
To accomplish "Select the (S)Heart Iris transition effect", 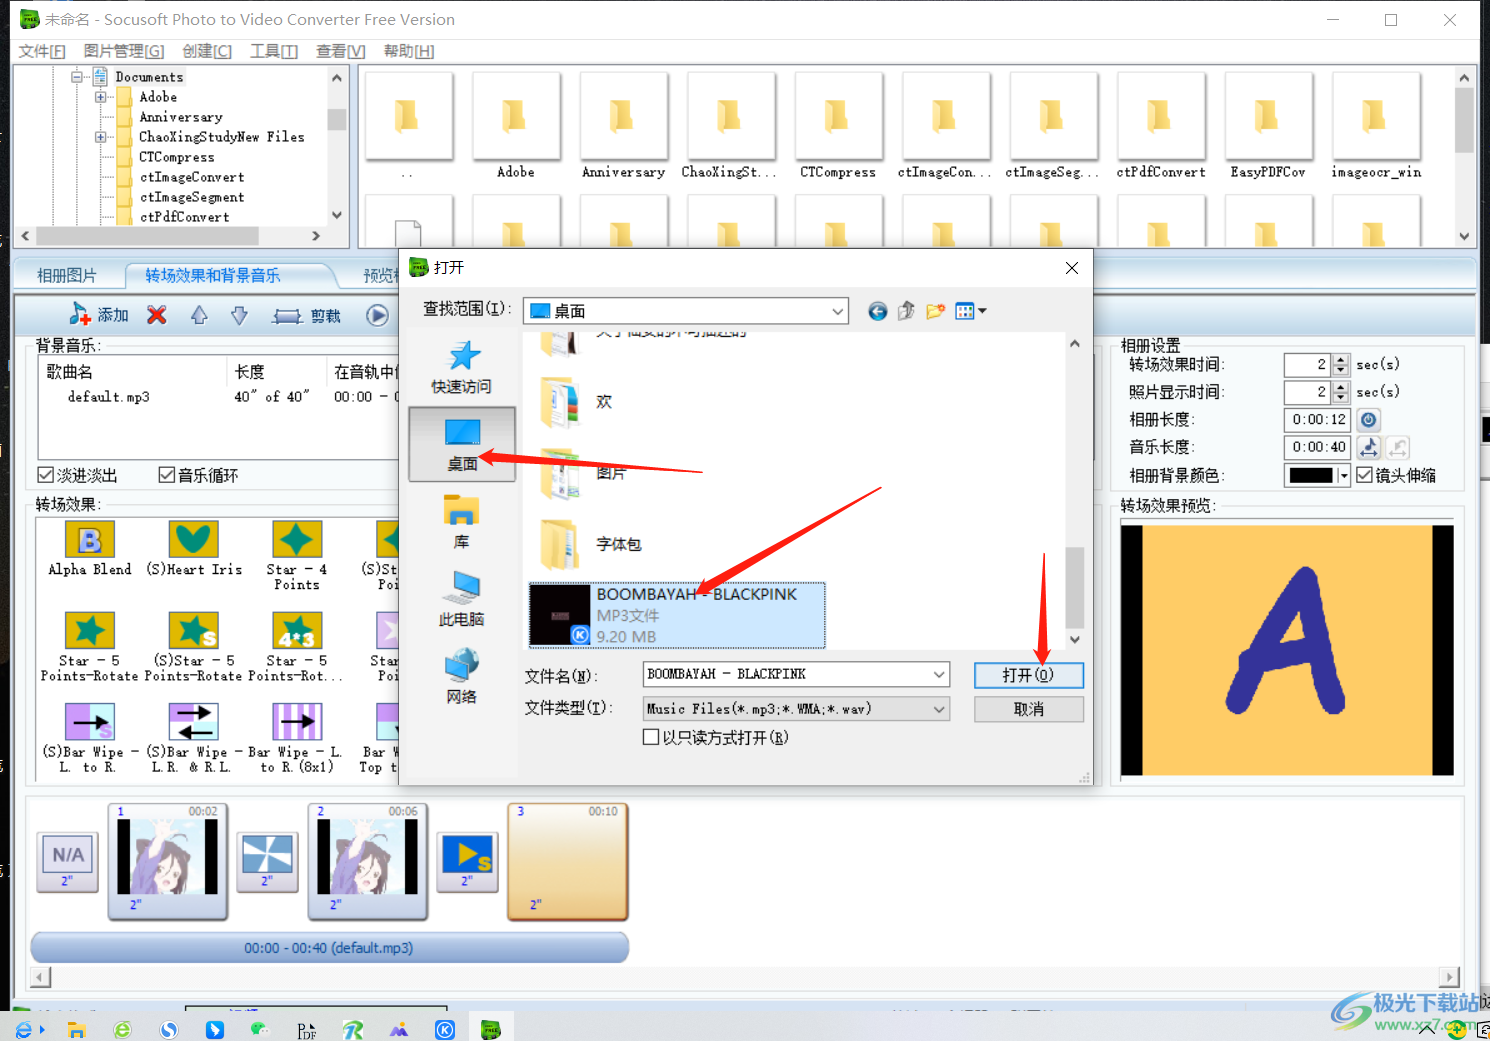I will (194, 549).
